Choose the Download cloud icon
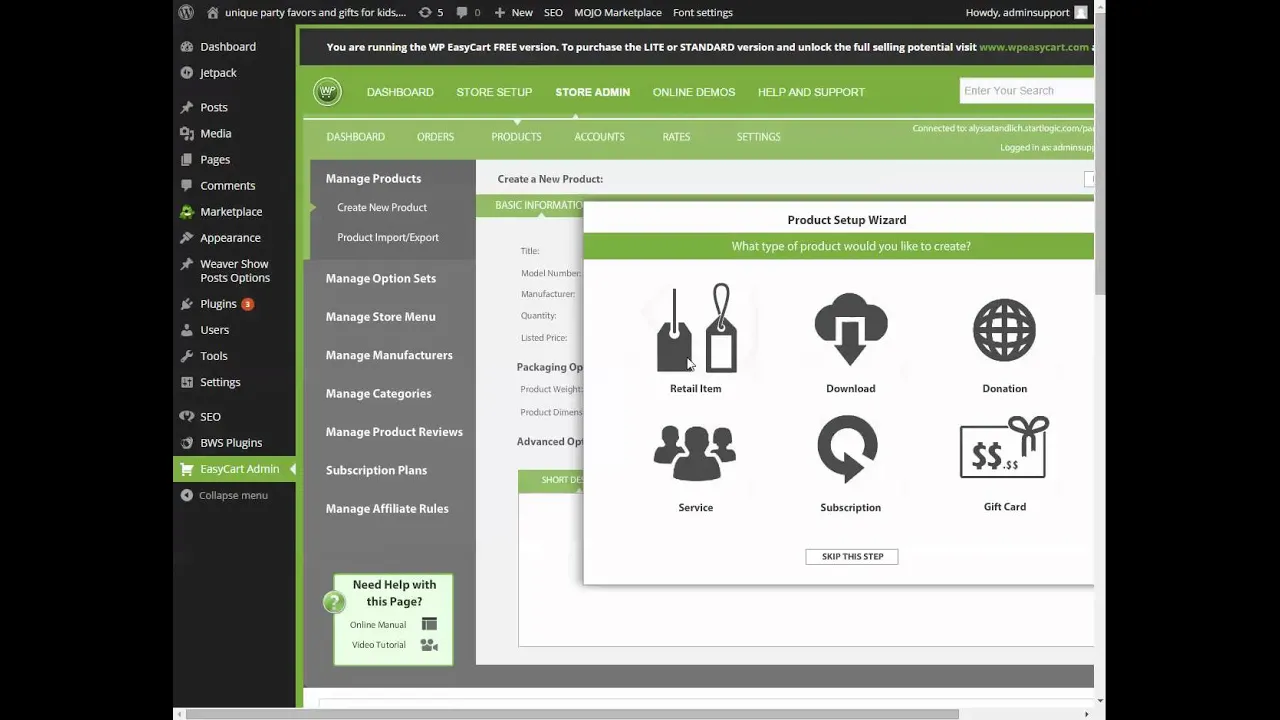The width and height of the screenshot is (1280, 720). pos(851,329)
